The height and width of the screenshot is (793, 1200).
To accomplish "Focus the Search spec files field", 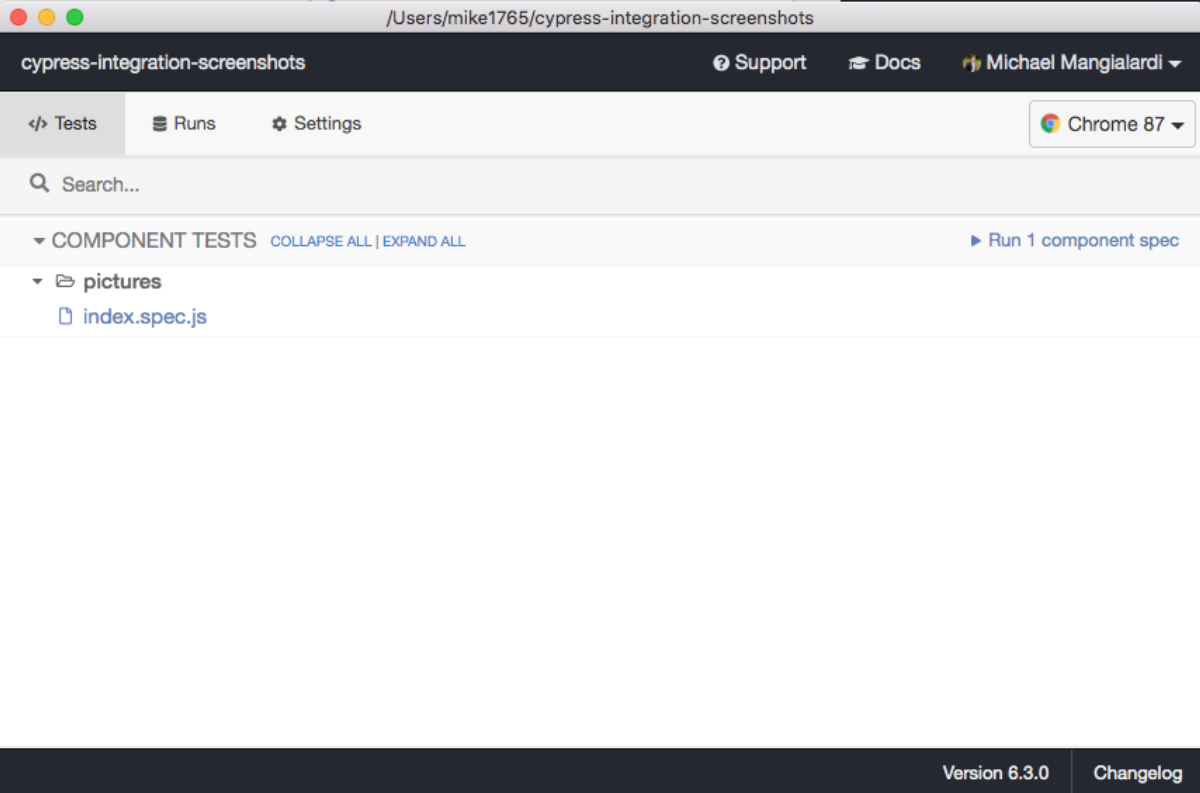I will [600, 184].
